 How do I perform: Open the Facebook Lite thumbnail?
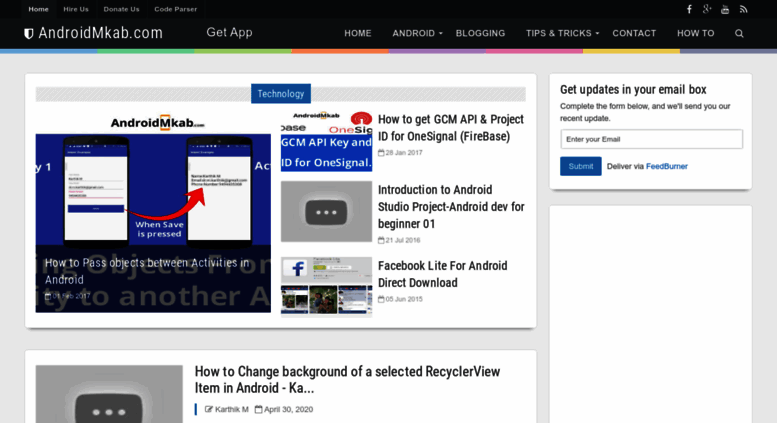pos(326,286)
